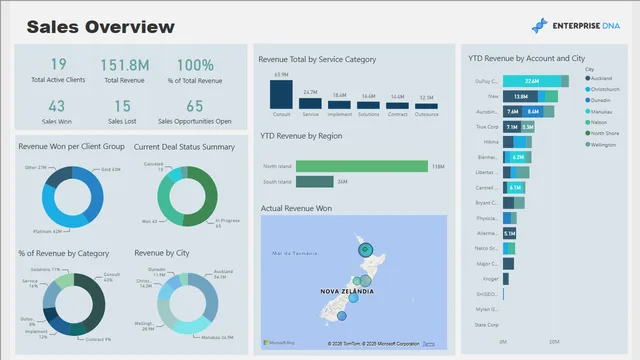Click the Solutions 11% category label
The width and height of the screenshot is (640, 360).
pyautogui.click(x=45, y=269)
